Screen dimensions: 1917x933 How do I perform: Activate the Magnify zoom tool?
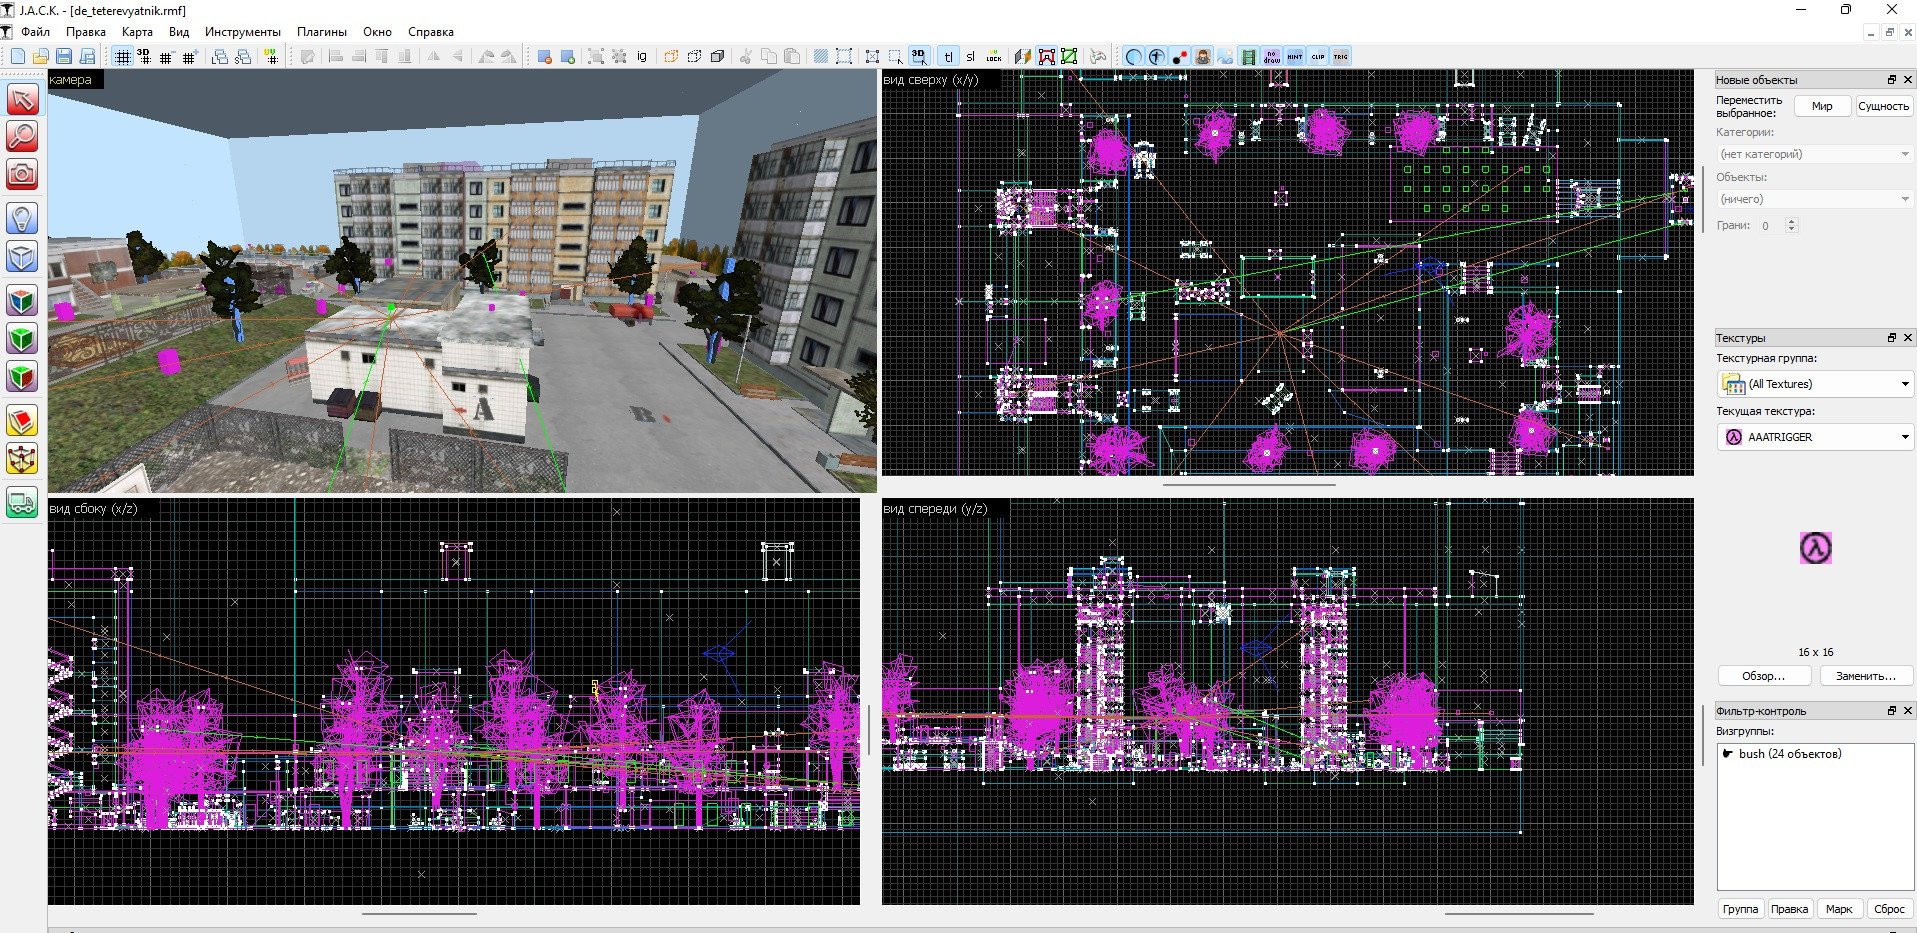point(22,136)
